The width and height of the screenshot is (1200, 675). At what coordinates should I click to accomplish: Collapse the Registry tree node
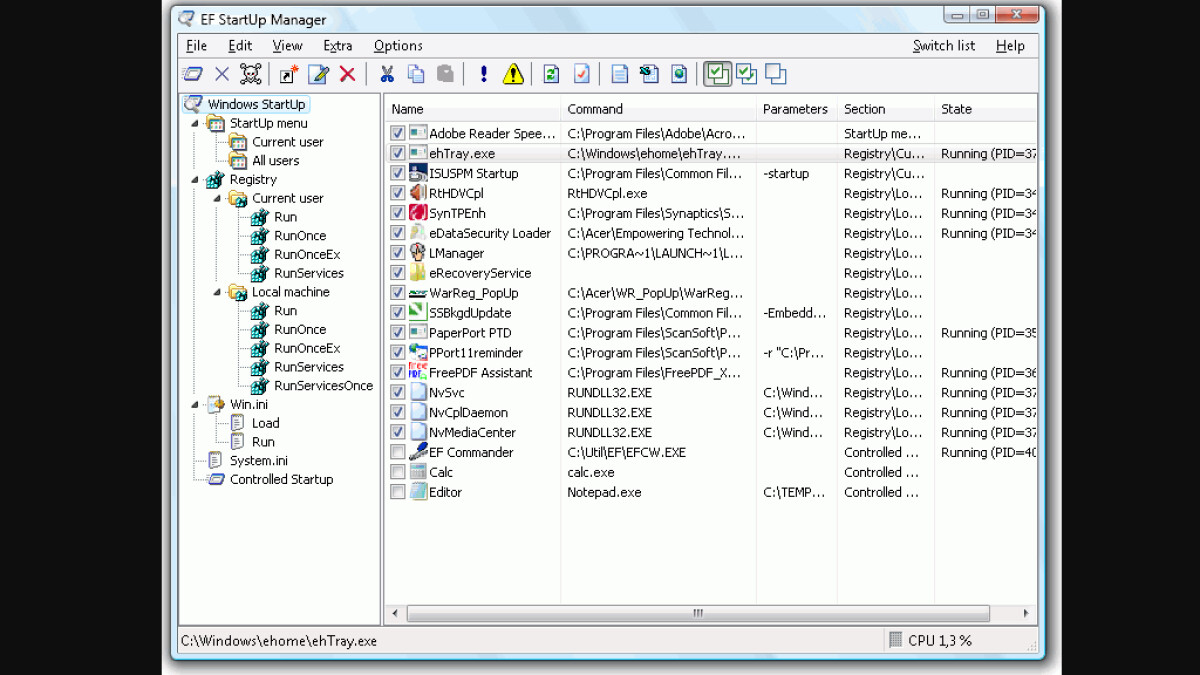[196, 180]
